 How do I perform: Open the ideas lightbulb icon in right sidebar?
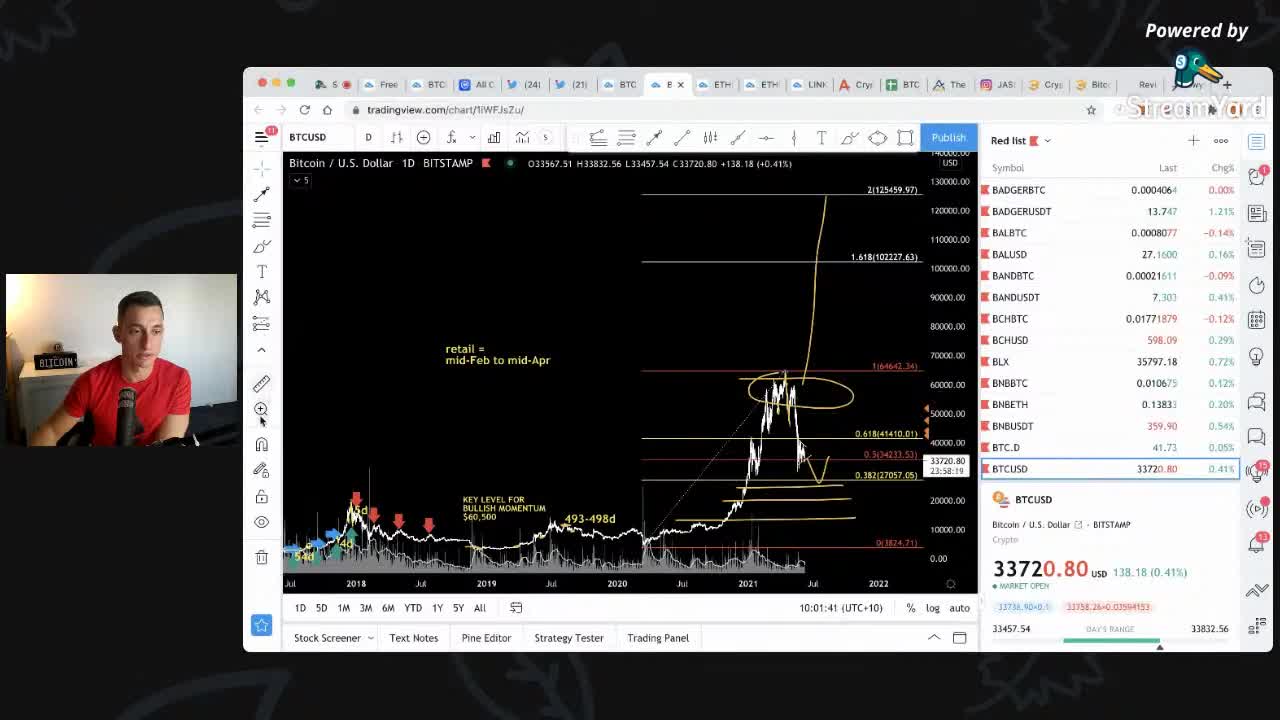[x=1257, y=357]
